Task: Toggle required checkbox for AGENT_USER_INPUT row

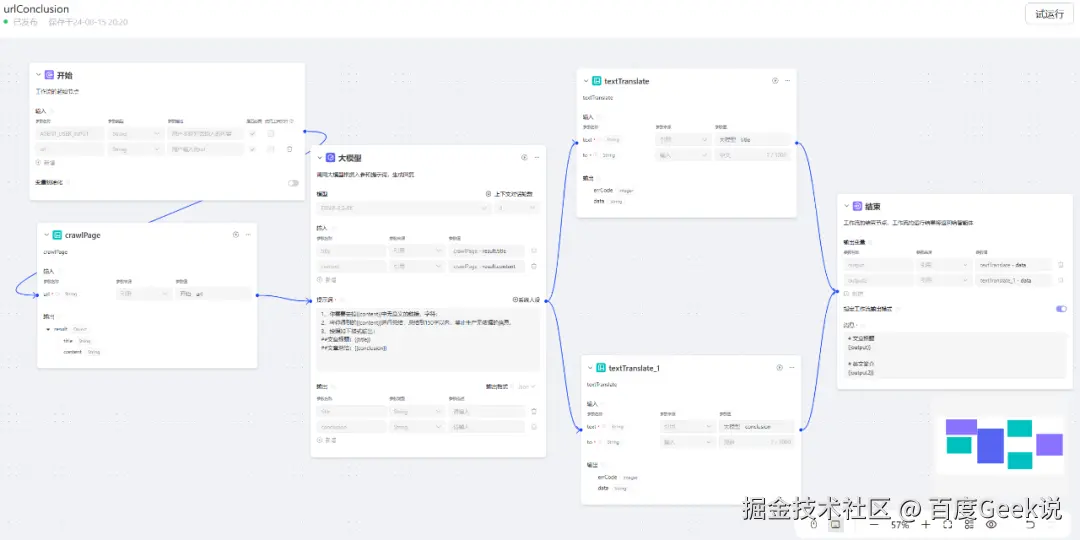Action: point(252,134)
